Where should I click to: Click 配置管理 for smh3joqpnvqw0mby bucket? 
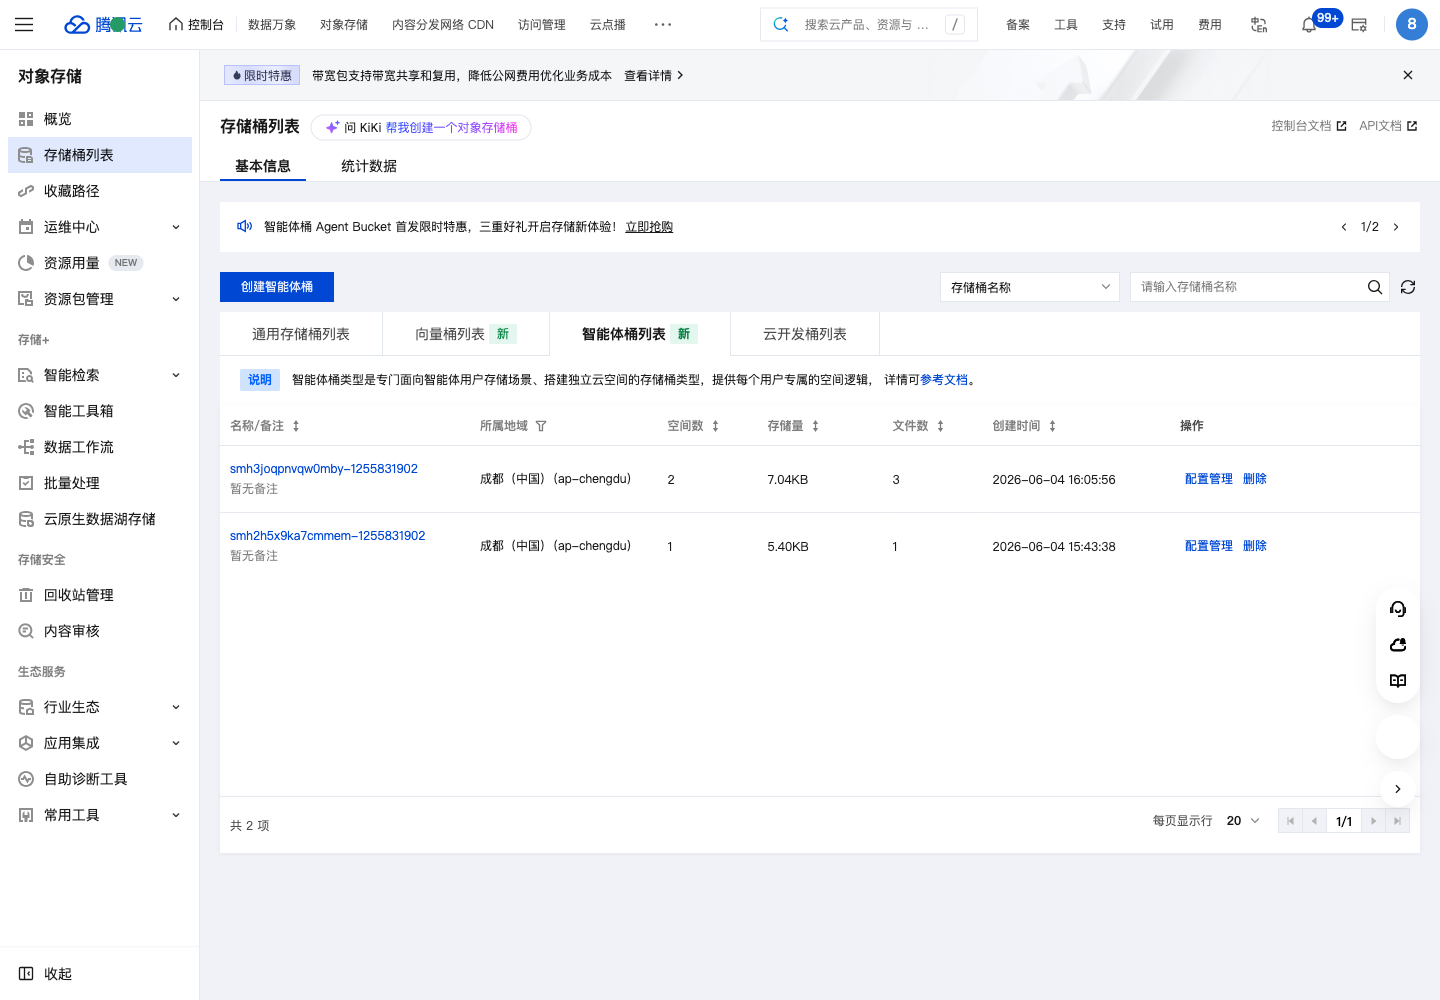click(x=1209, y=479)
